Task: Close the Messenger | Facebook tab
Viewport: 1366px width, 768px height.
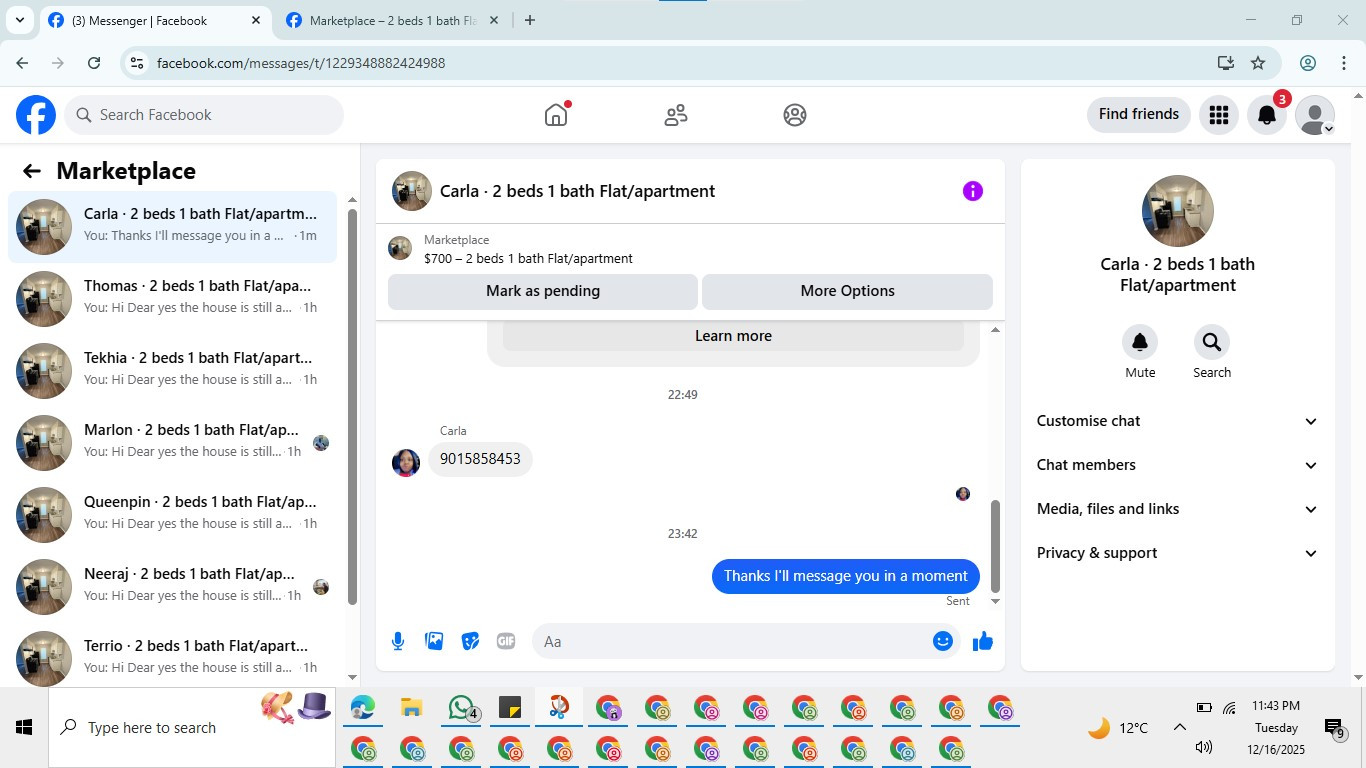Action: pyautogui.click(x=256, y=20)
